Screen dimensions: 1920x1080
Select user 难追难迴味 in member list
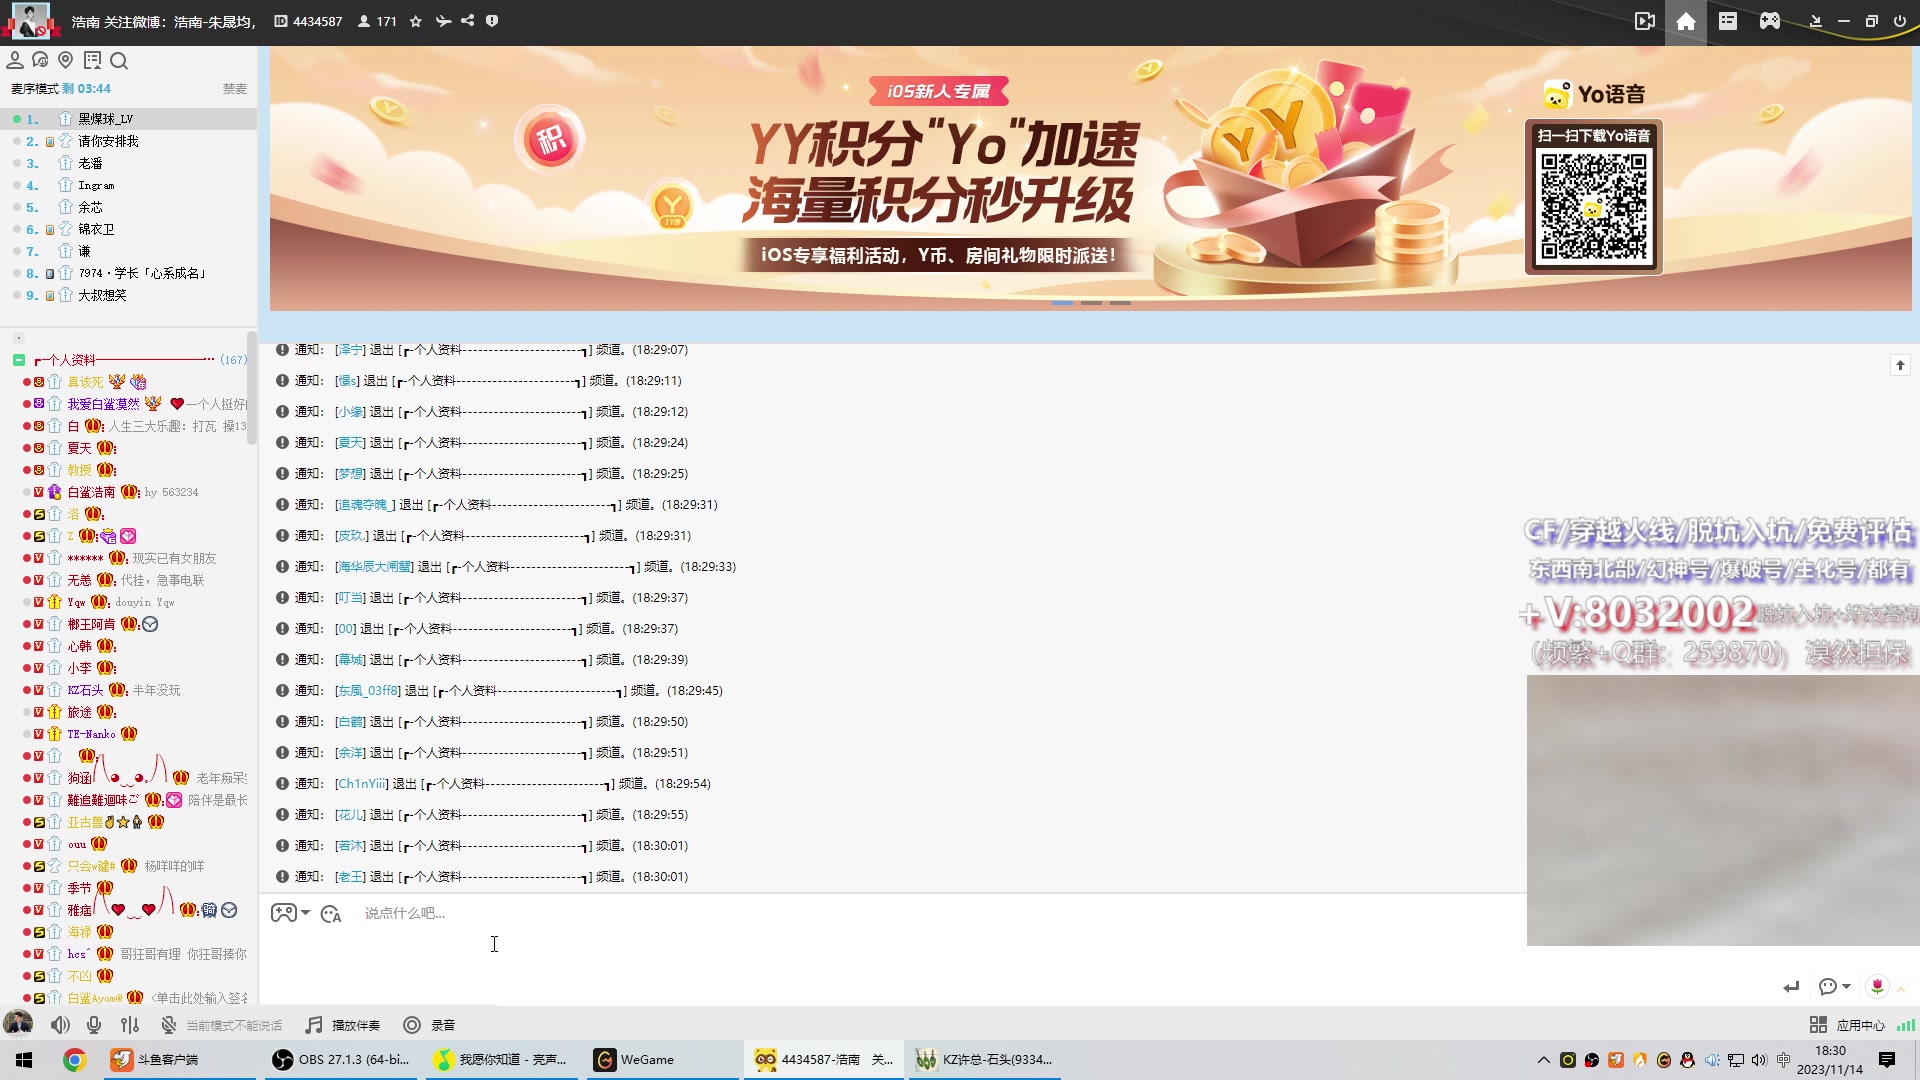[x=103, y=800]
